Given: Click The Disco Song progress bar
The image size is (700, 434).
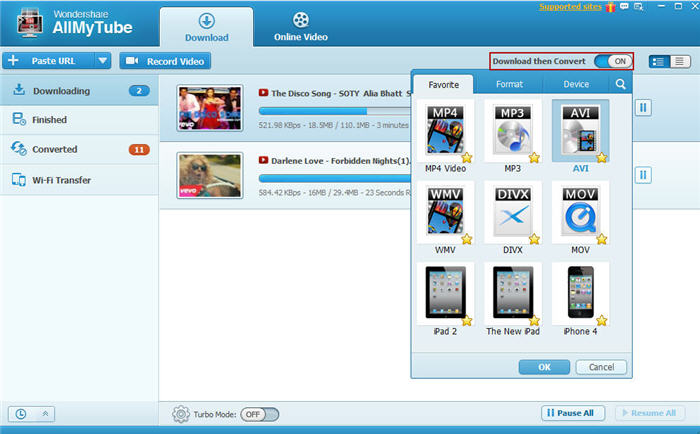Looking at the screenshot, I should pyautogui.click(x=335, y=111).
